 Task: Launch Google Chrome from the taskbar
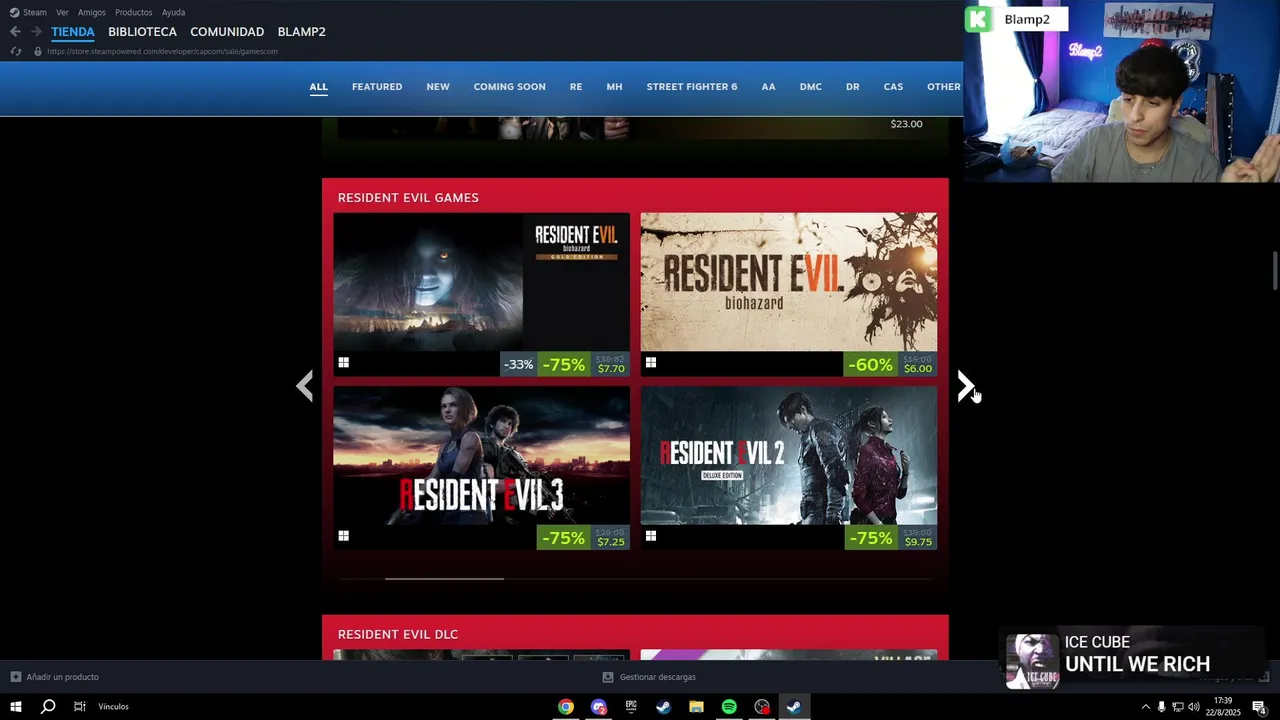[x=566, y=707]
